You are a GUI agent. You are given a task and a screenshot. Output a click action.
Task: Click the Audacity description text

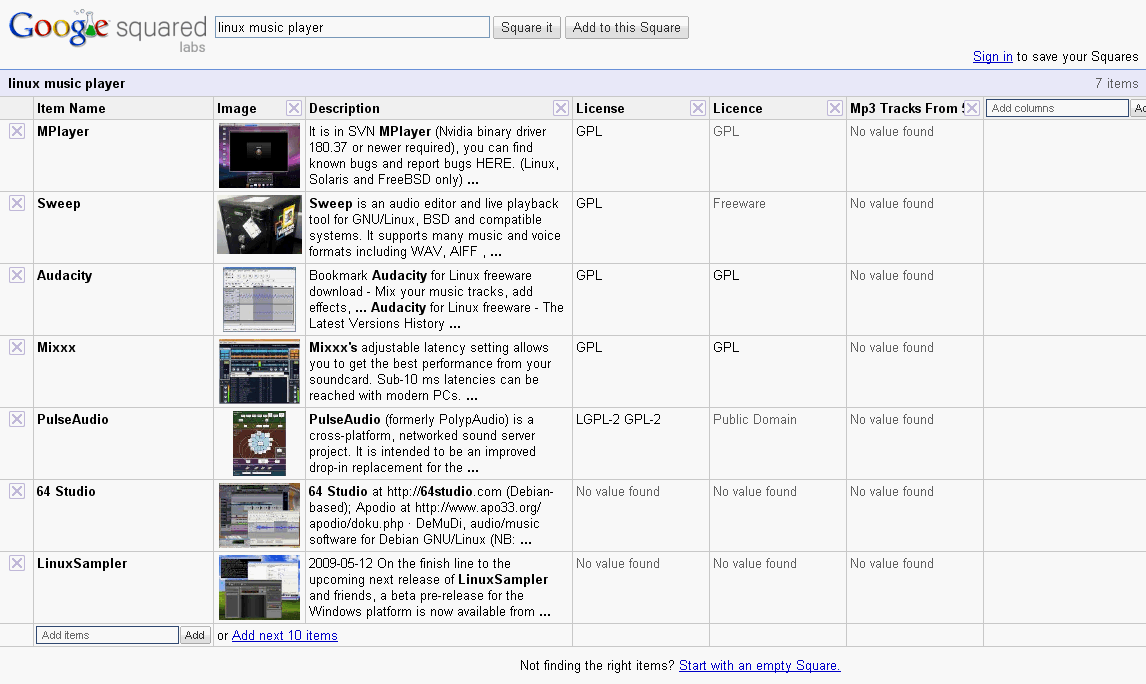coord(436,300)
